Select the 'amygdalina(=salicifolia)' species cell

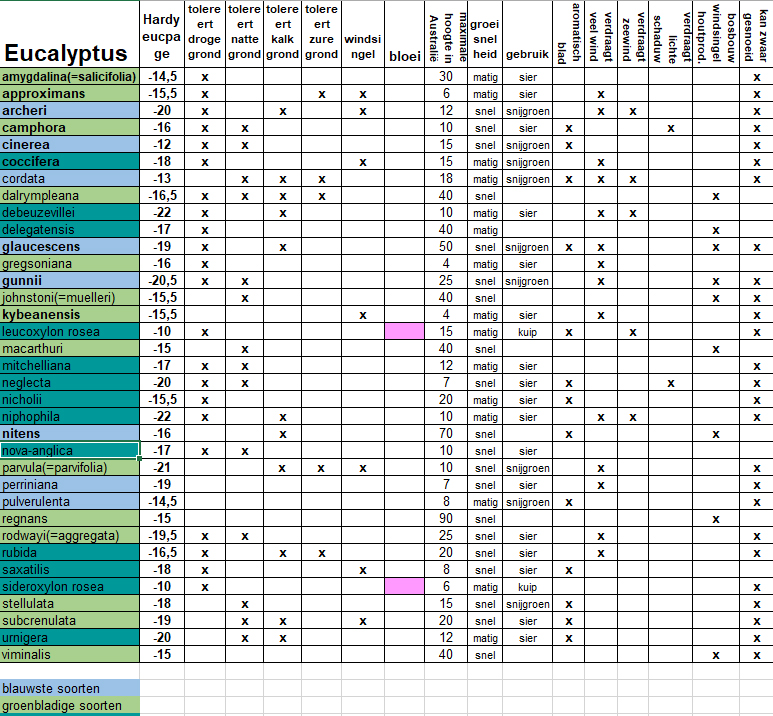tap(70, 77)
